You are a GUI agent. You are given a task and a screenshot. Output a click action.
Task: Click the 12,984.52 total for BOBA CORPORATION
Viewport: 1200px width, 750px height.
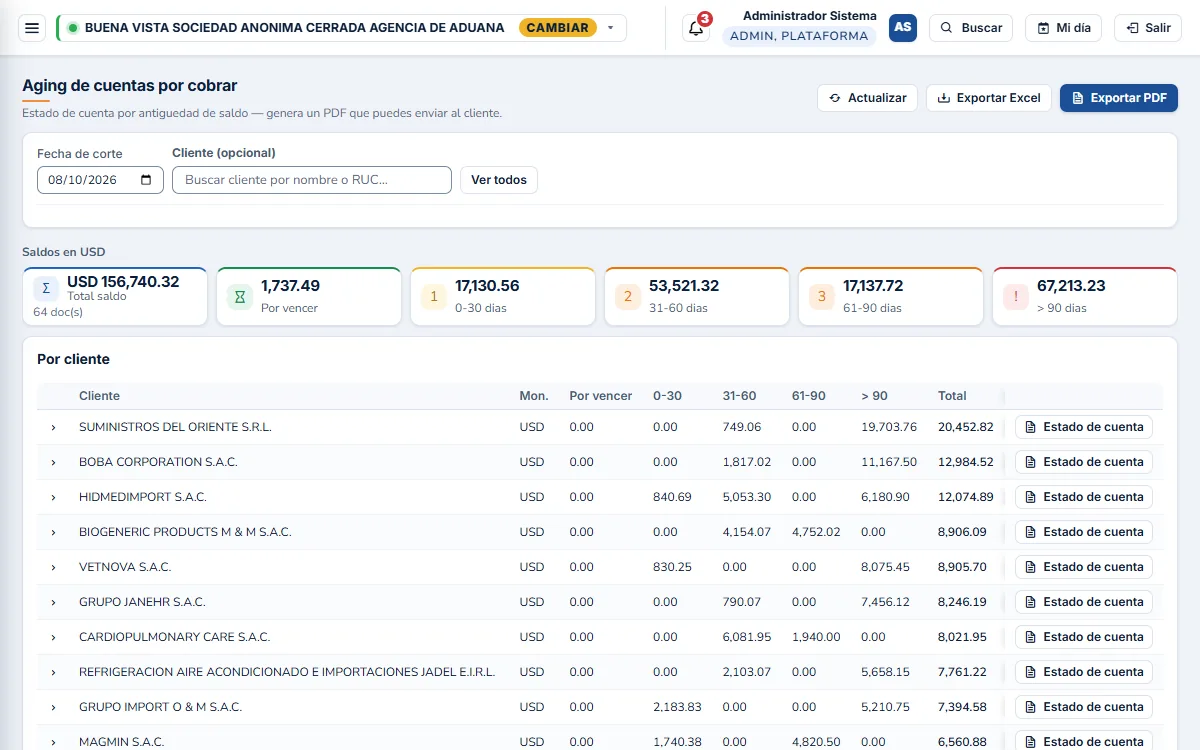coord(966,462)
